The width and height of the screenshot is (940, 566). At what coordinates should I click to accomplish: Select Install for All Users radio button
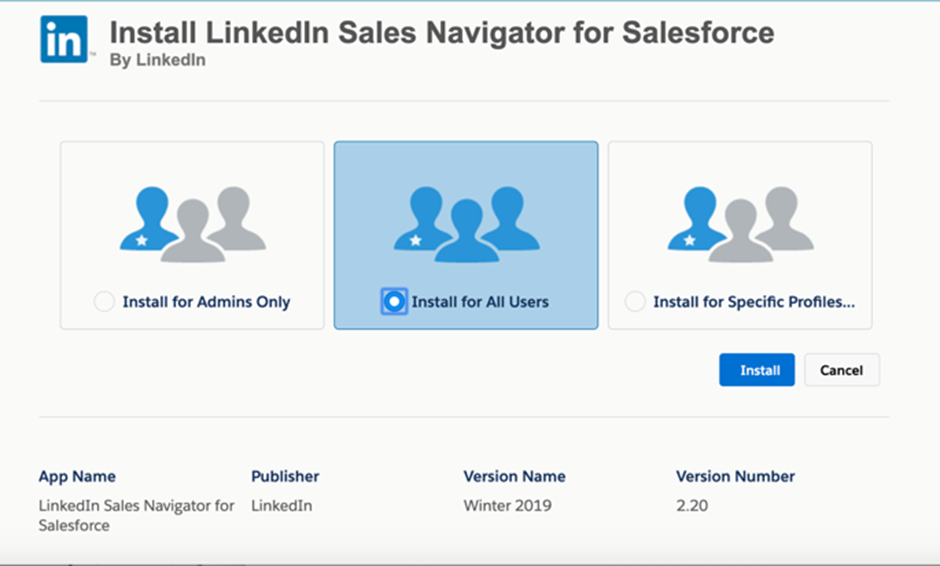point(394,301)
